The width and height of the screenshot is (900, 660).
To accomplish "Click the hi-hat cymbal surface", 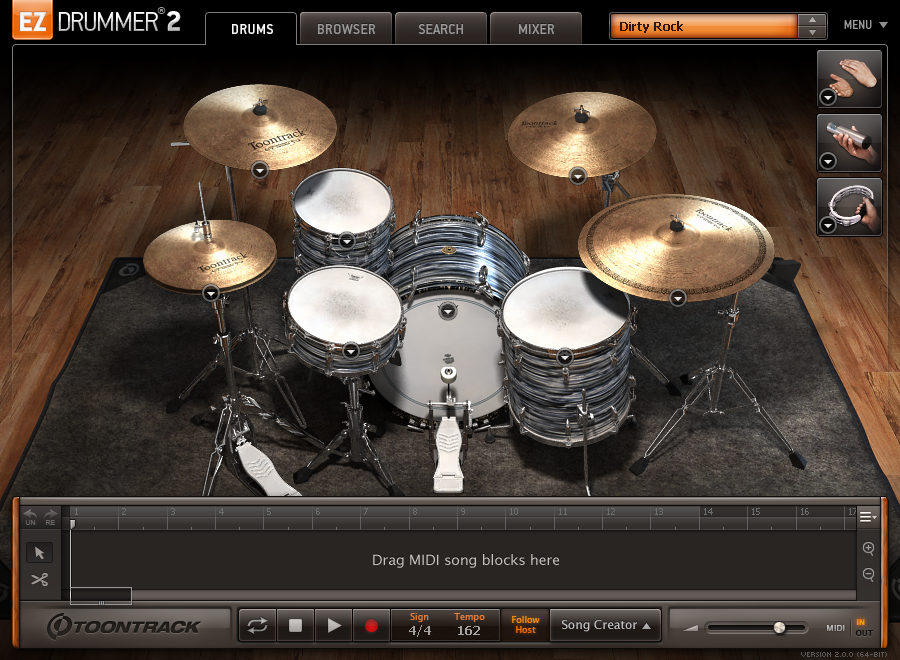I will pyautogui.click(x=210, y=255).
